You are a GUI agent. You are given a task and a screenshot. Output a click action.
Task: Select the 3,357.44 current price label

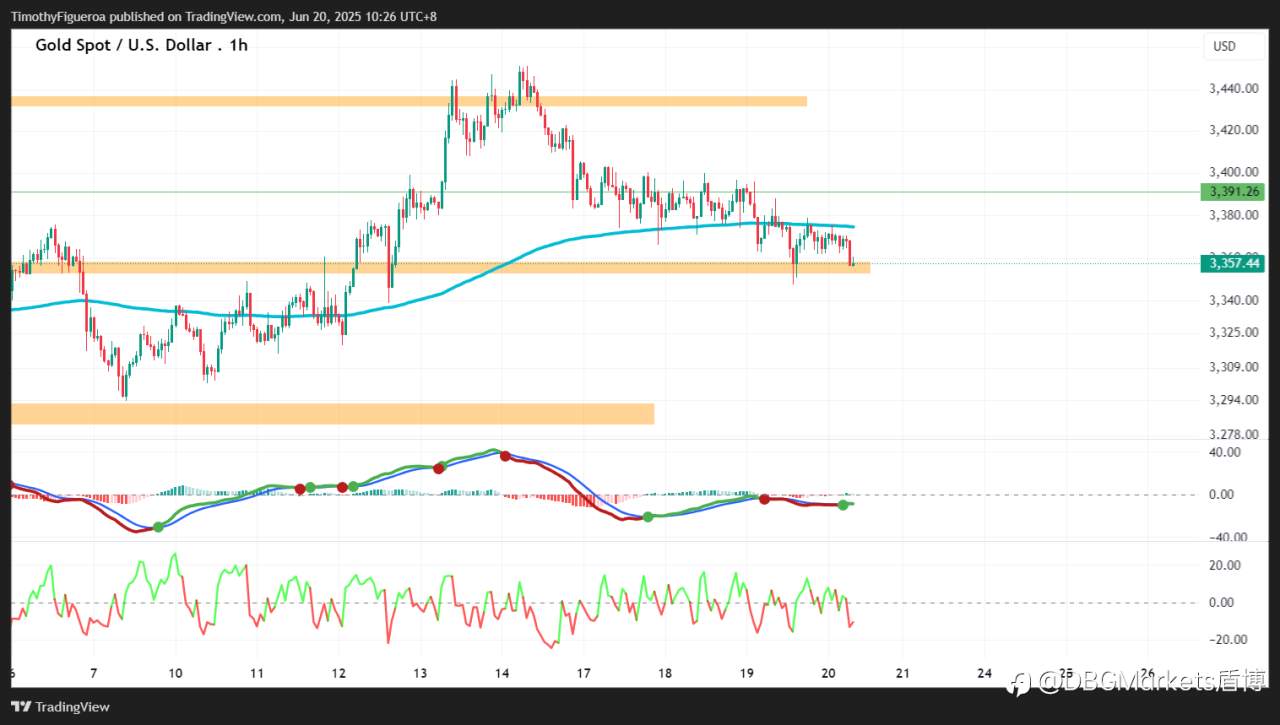tap(1233, 263)
